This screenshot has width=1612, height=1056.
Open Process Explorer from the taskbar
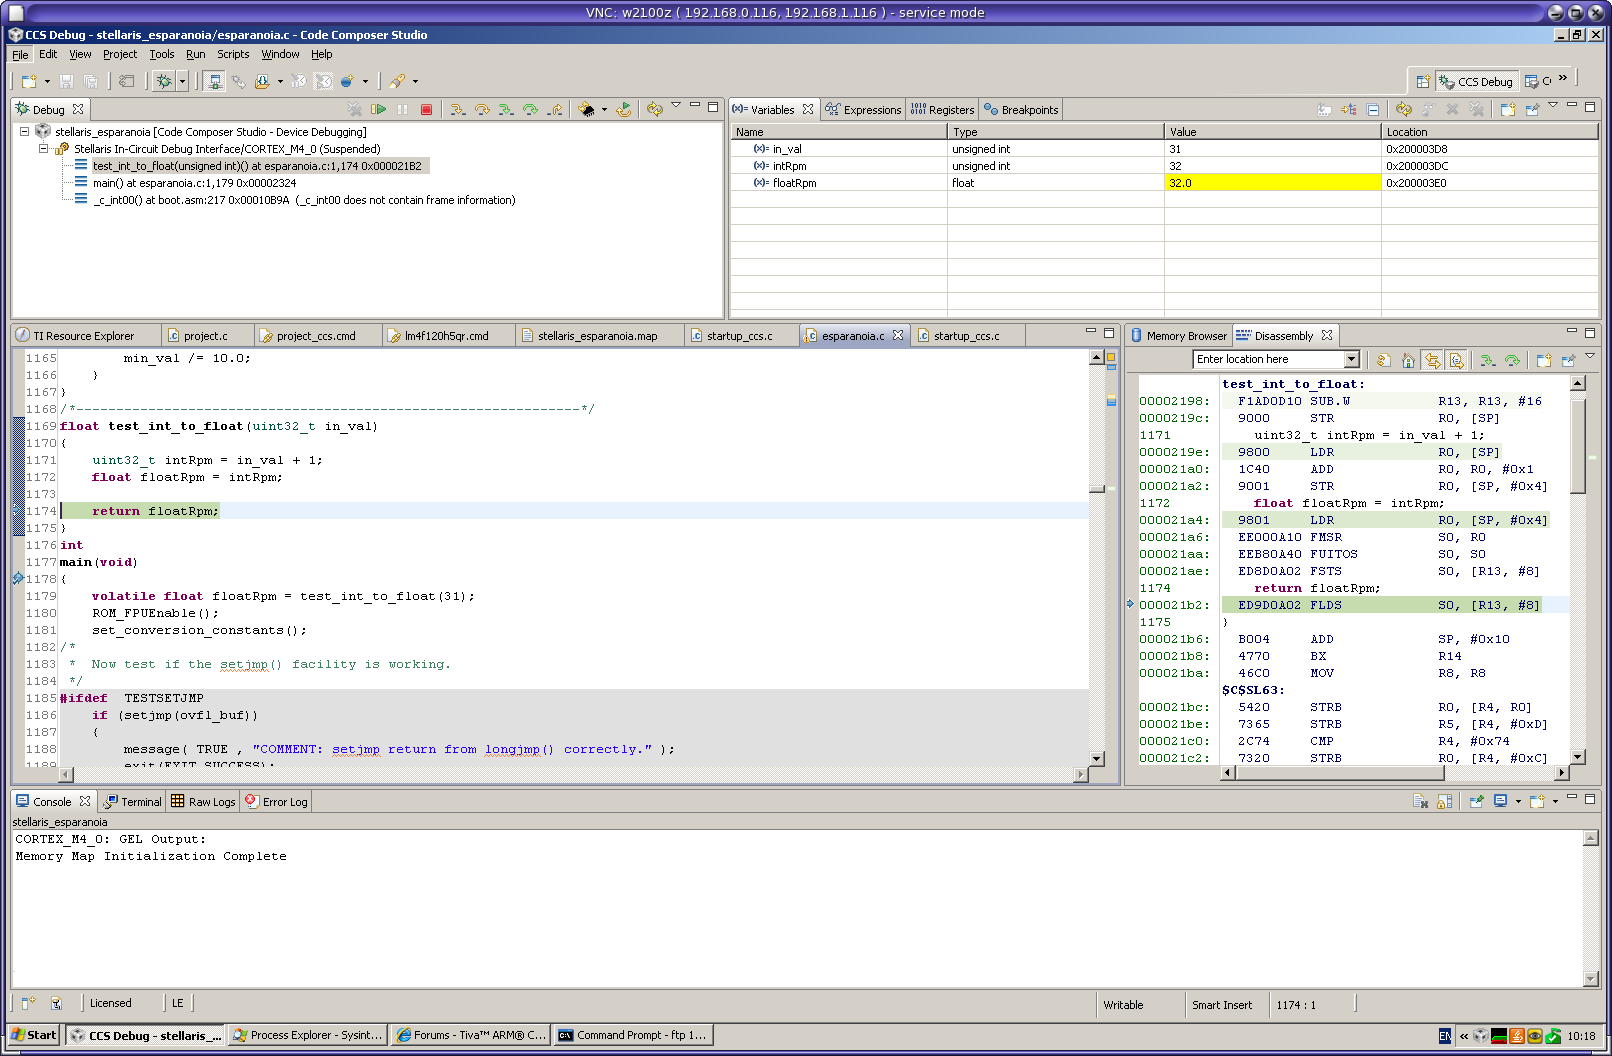(308, 1035)
